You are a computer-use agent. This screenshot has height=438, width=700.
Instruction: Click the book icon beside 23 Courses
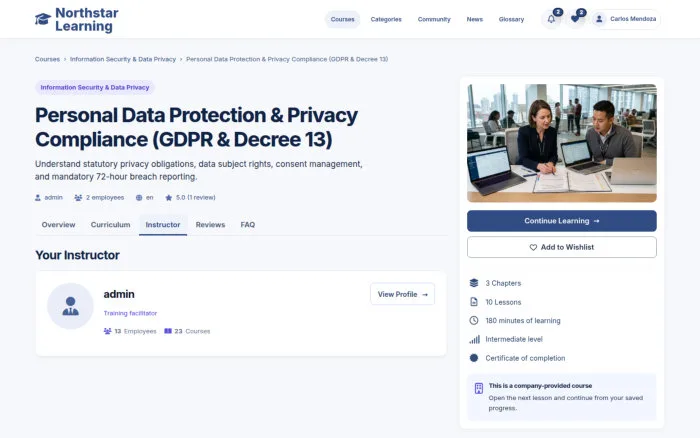pos(168,331)
